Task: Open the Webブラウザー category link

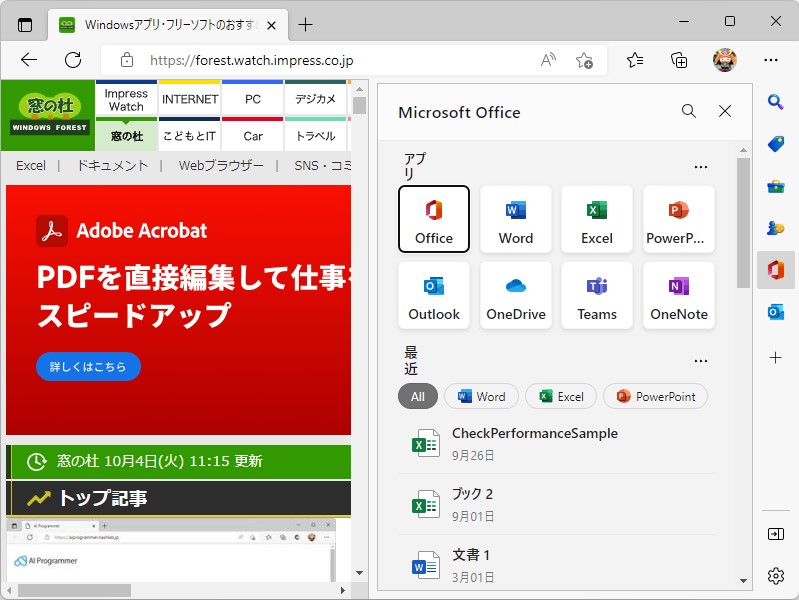Action: point(221,166)
